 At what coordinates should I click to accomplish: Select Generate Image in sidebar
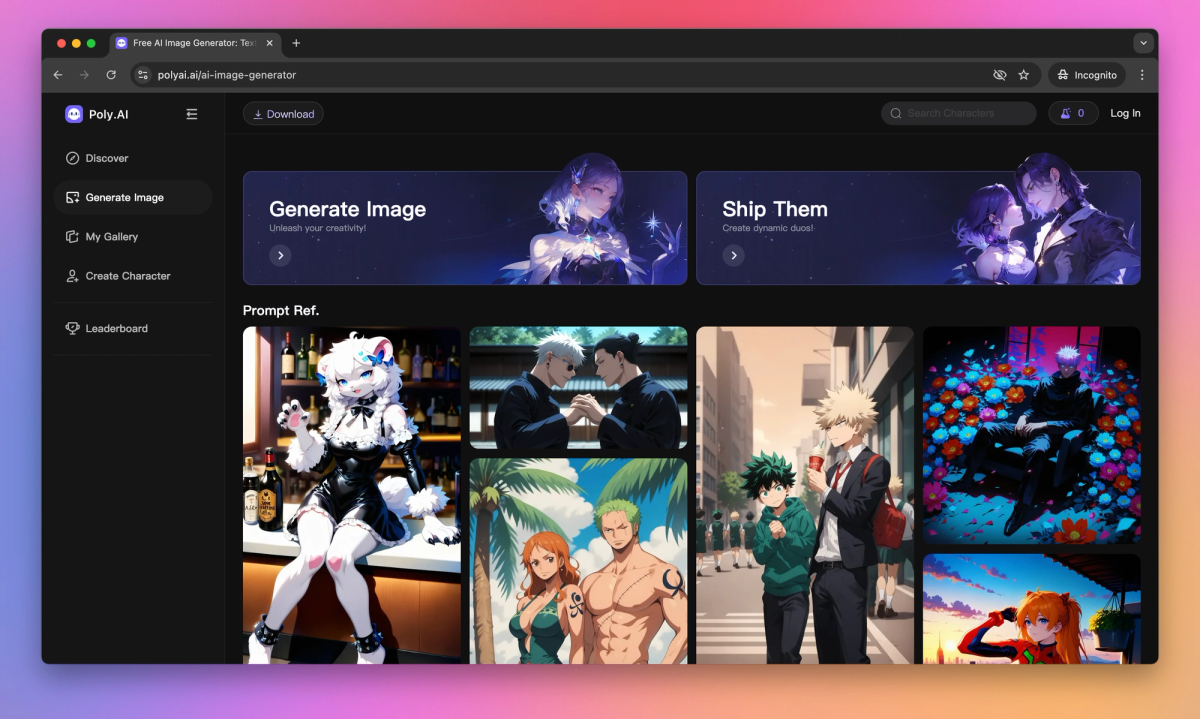pyautogui.click(x=133, y=197)
